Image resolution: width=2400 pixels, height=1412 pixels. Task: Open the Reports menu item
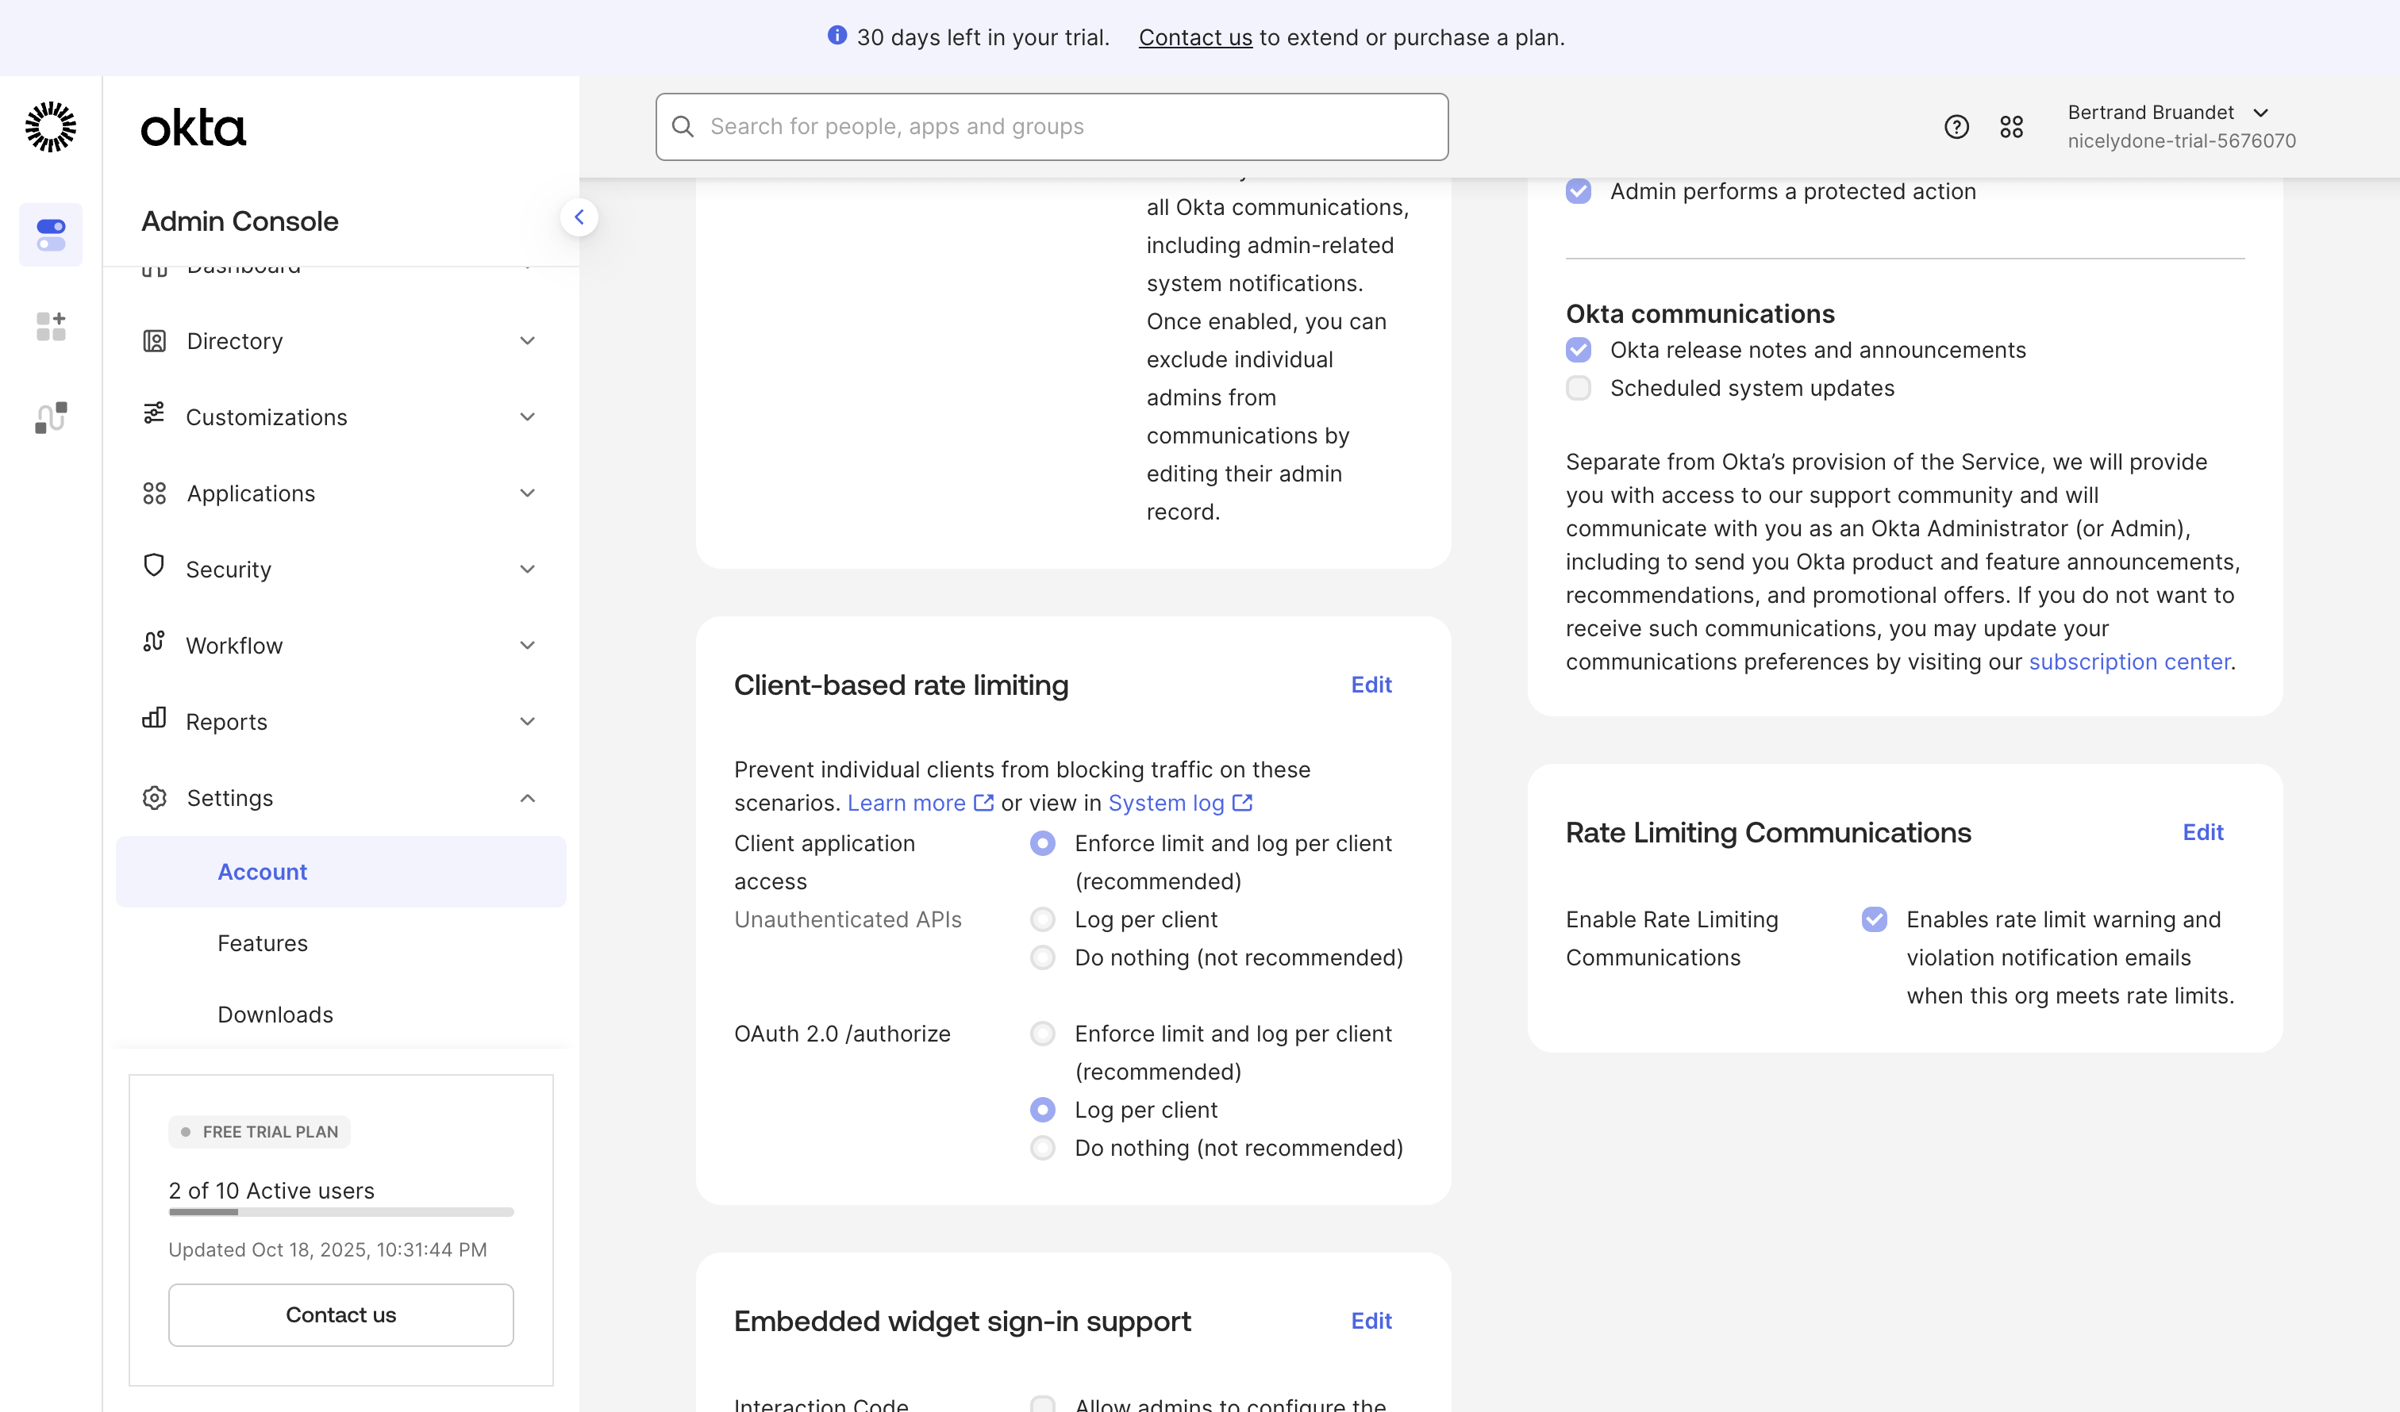coord(341,721)
